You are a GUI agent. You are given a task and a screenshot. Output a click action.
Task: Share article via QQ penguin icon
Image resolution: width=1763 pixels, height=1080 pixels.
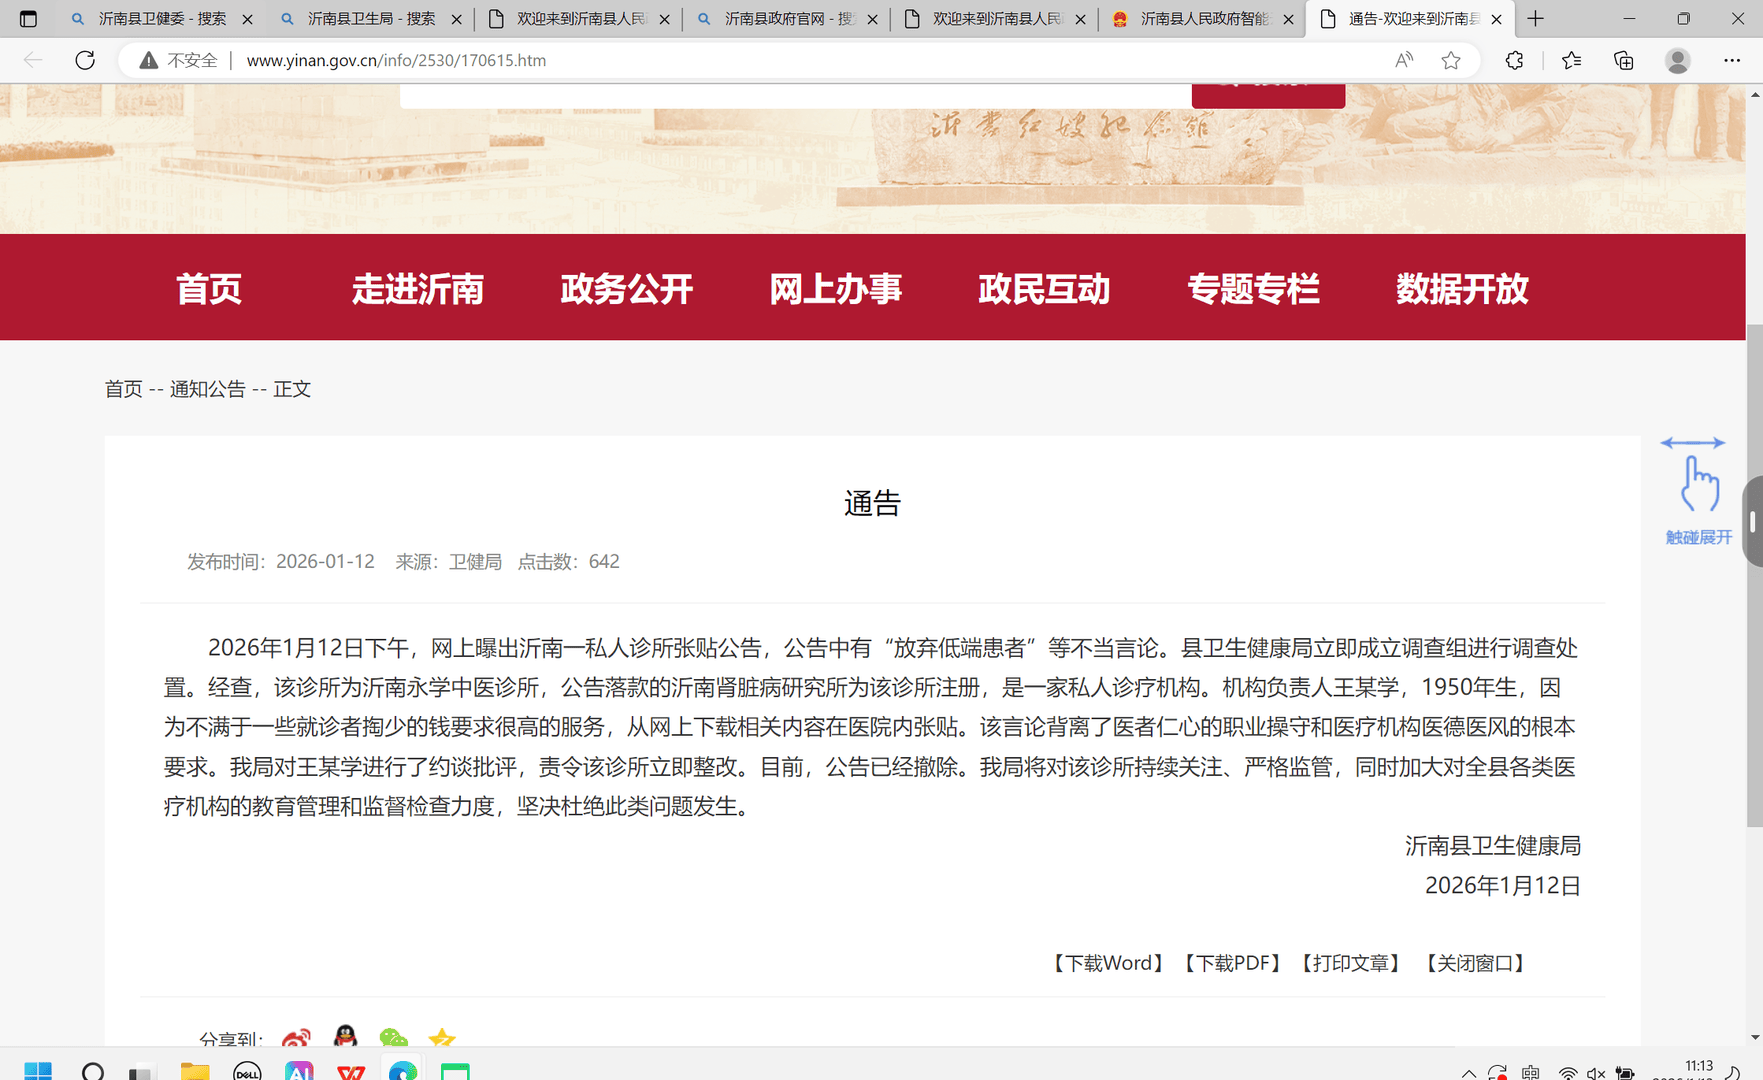pyautogui.click(x=345, y=1037)
